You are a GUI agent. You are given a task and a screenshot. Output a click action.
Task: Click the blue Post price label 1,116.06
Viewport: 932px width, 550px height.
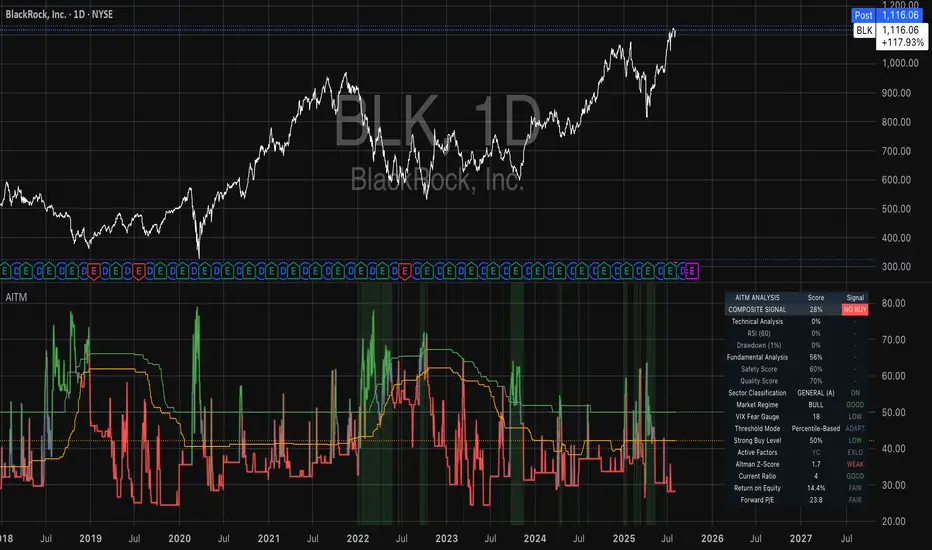889,15
